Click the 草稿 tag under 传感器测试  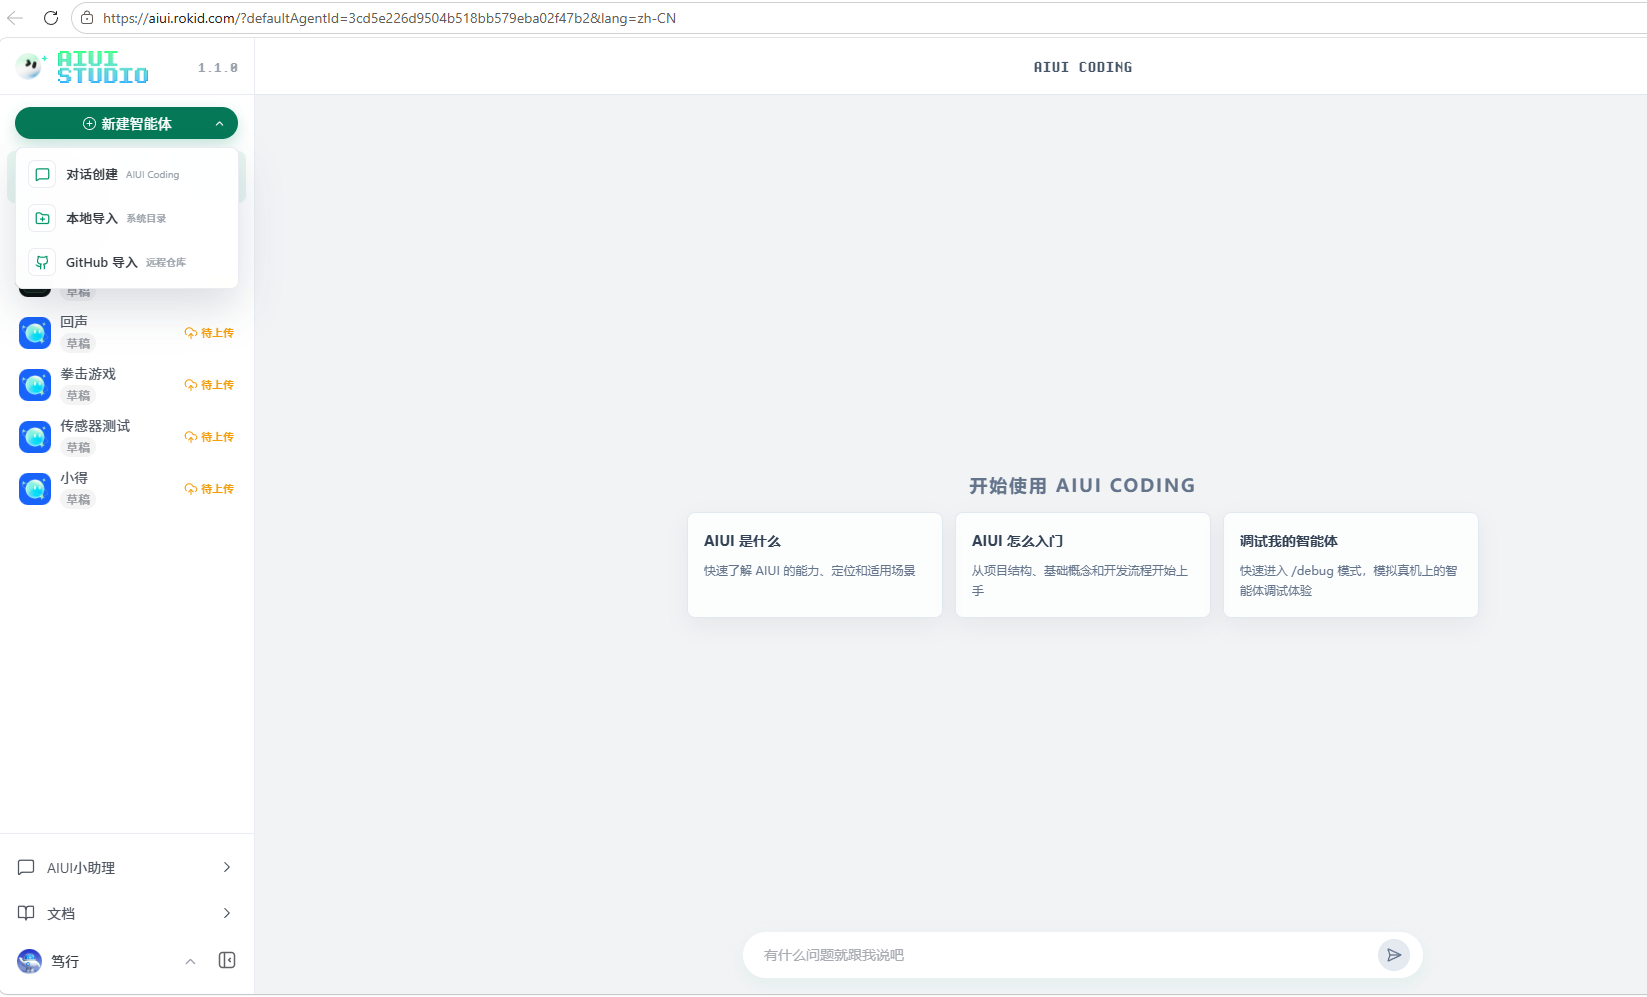(x=78, y=447)
